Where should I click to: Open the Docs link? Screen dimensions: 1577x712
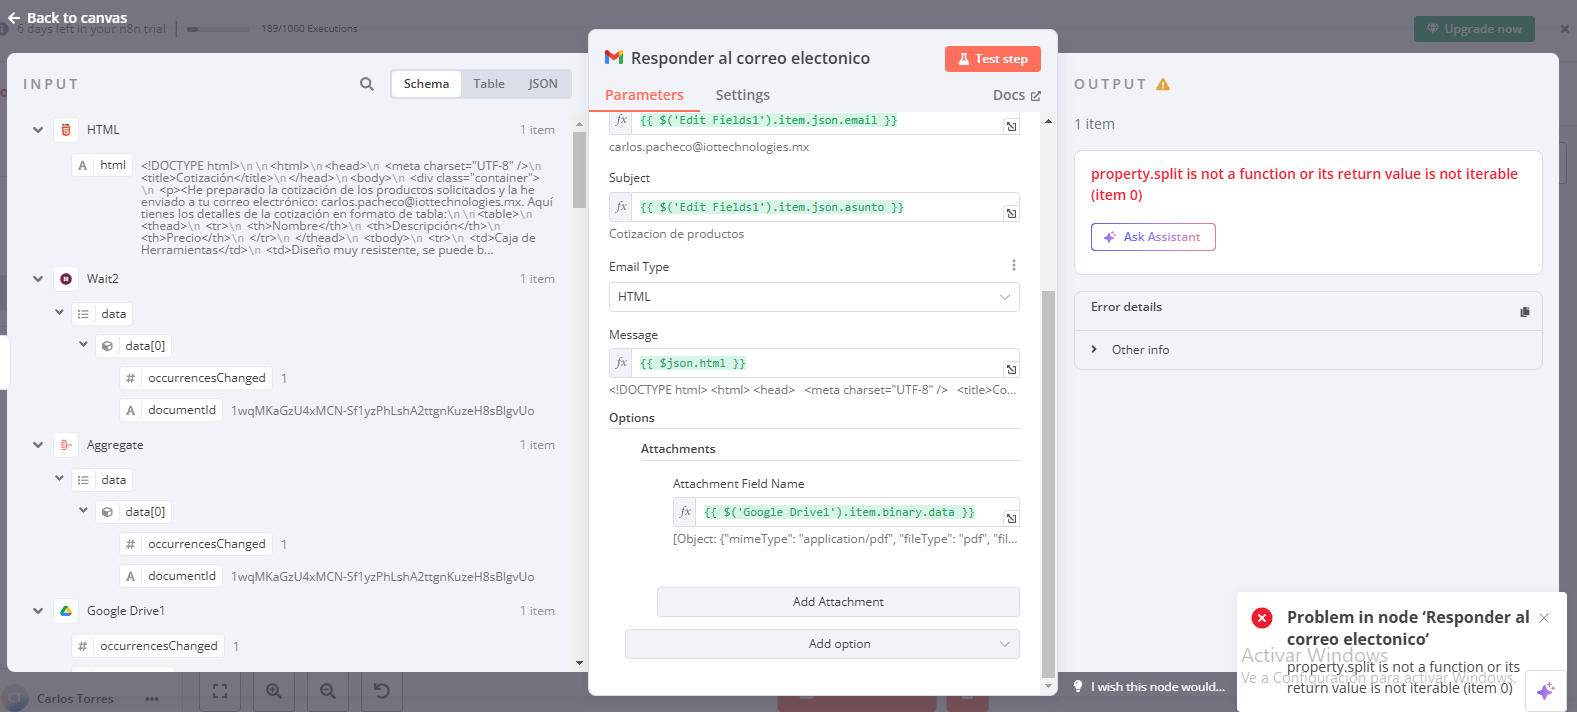click(1016, 95)
